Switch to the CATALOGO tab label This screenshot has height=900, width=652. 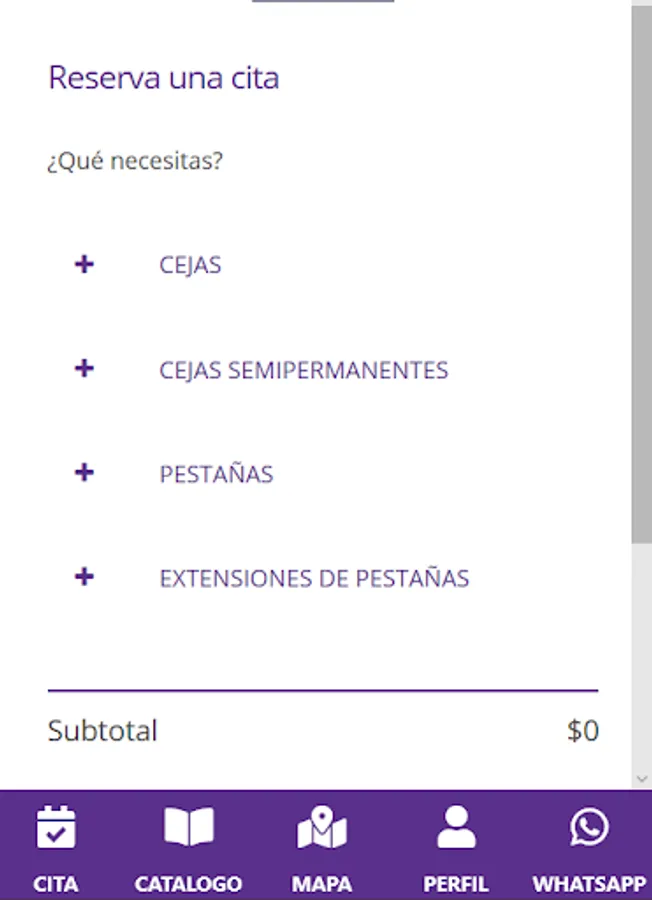point(188,884)
